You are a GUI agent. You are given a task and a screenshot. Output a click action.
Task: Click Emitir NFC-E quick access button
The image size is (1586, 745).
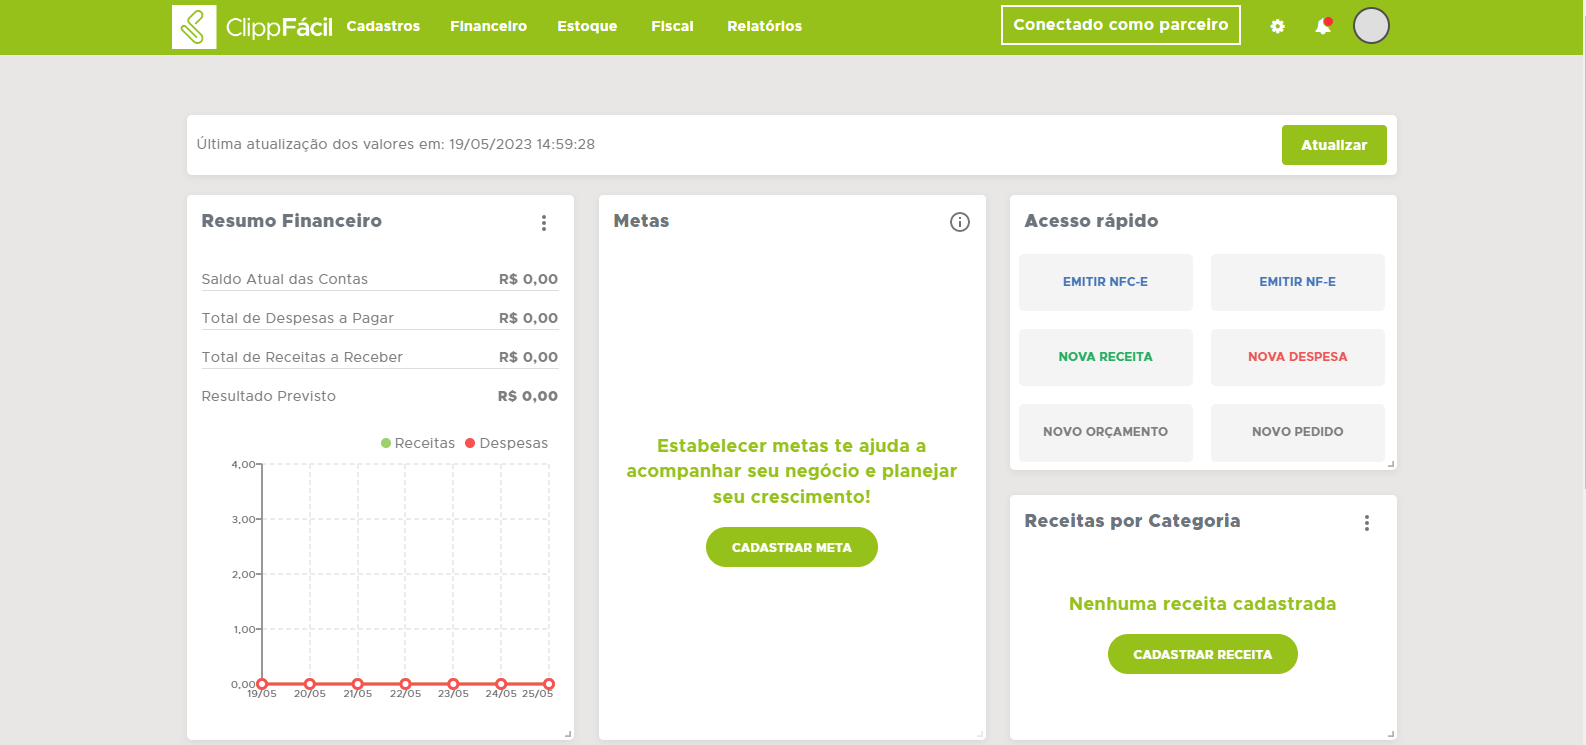click(x=1105, y=282)
